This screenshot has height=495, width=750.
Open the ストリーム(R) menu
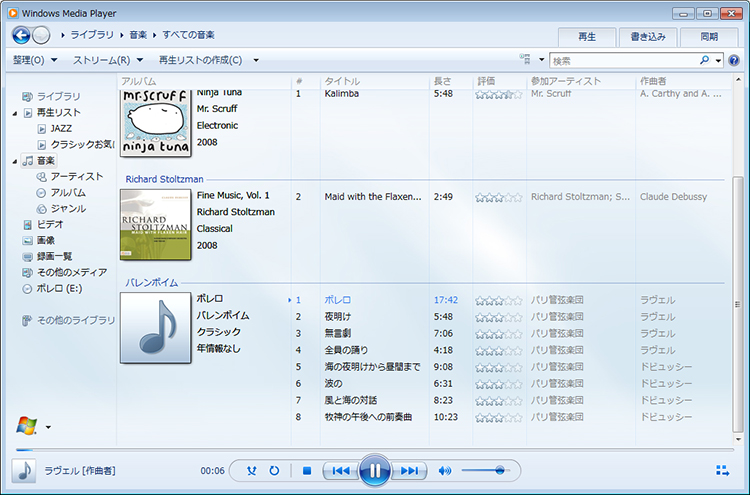[108, 60]
